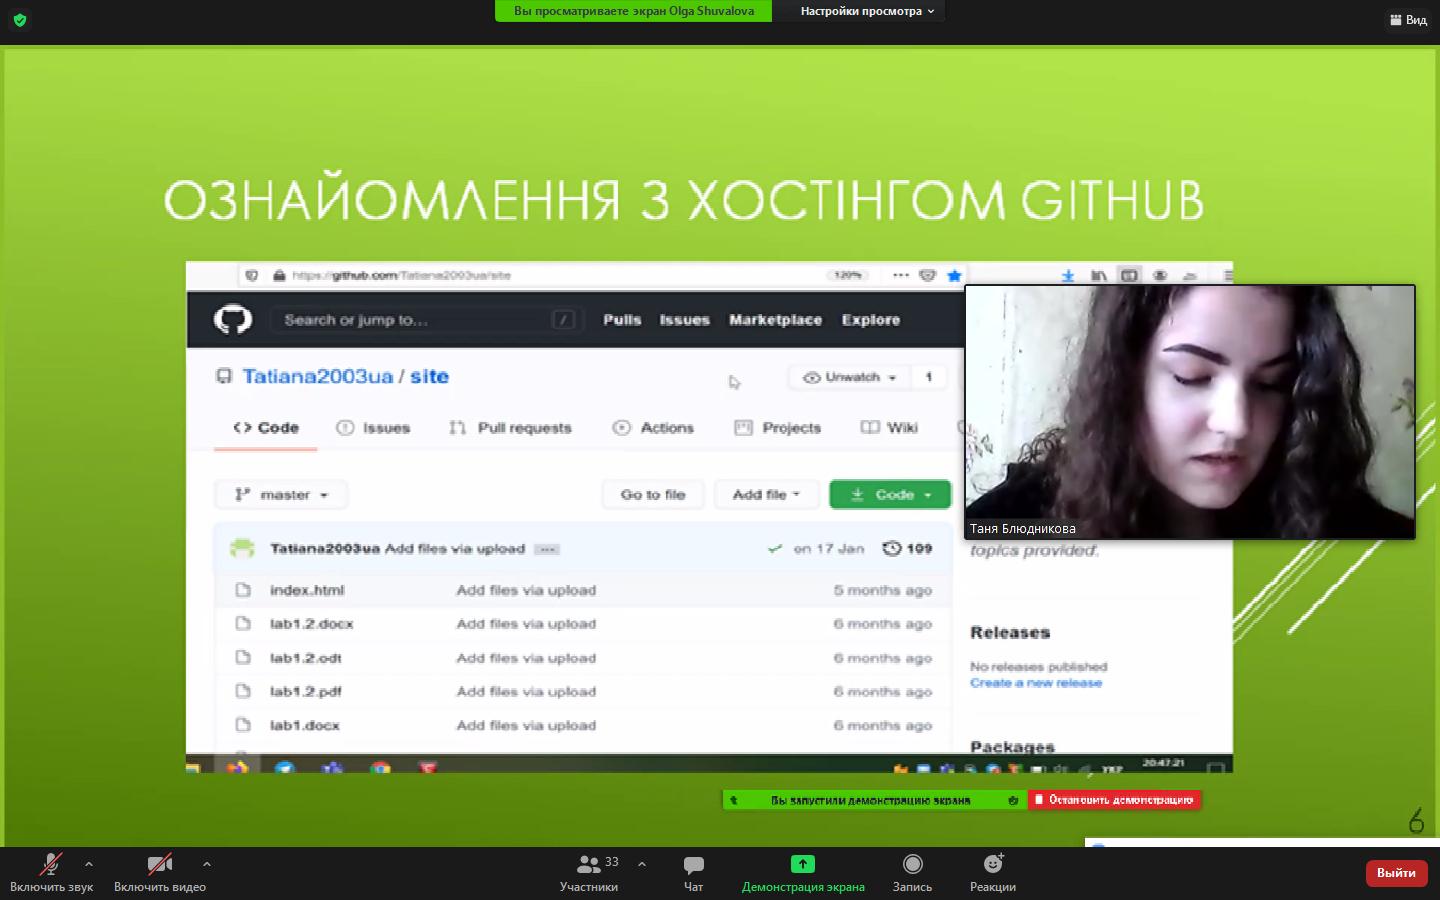This screenshot has height=900, width=1440.
Task: Open the lab1.2.docx file
Action: (x=312, y=624)
